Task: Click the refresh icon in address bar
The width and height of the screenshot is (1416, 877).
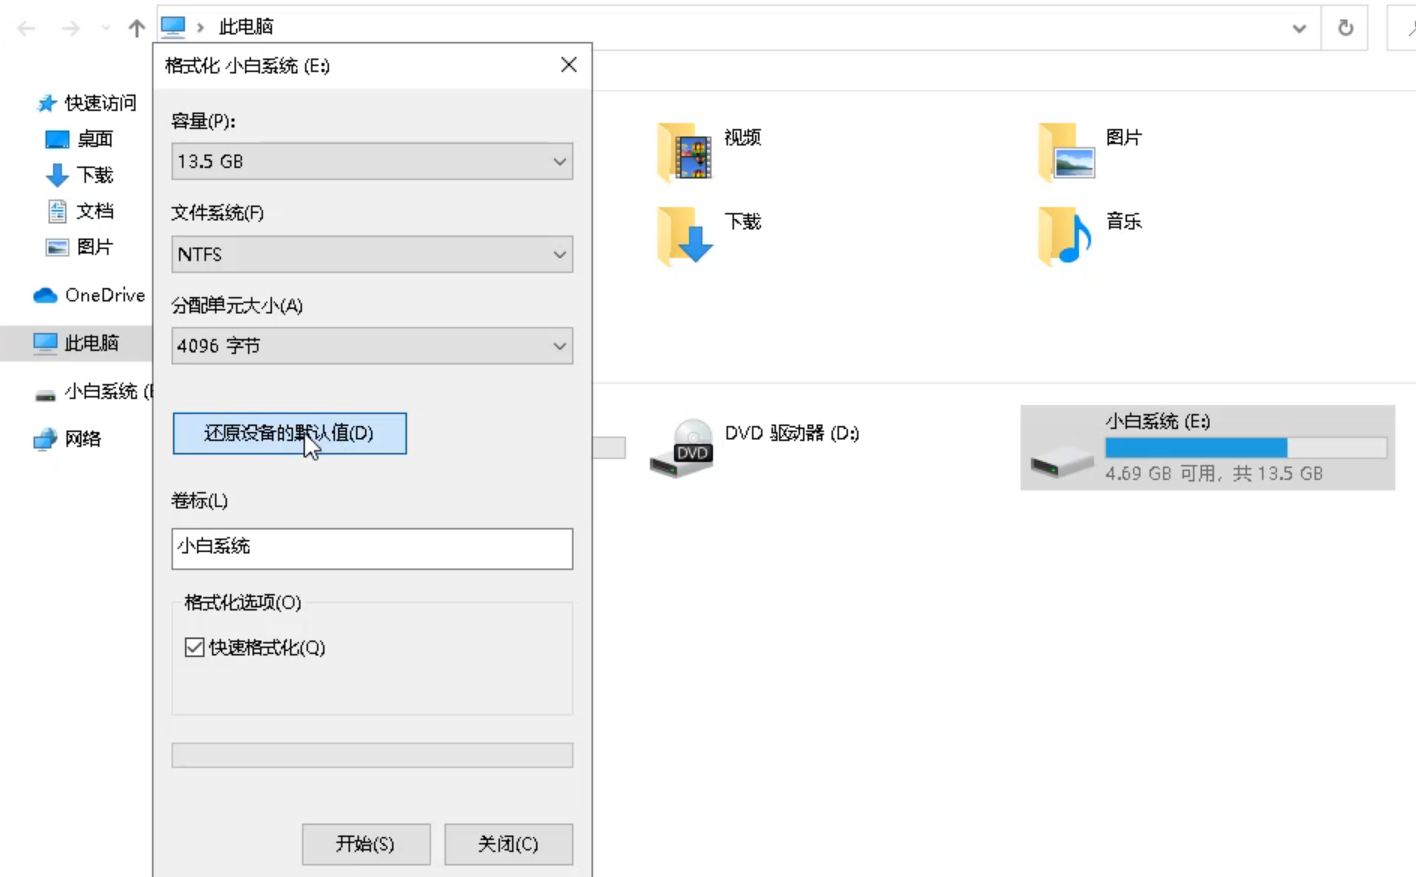Action: click(1345, 28)
